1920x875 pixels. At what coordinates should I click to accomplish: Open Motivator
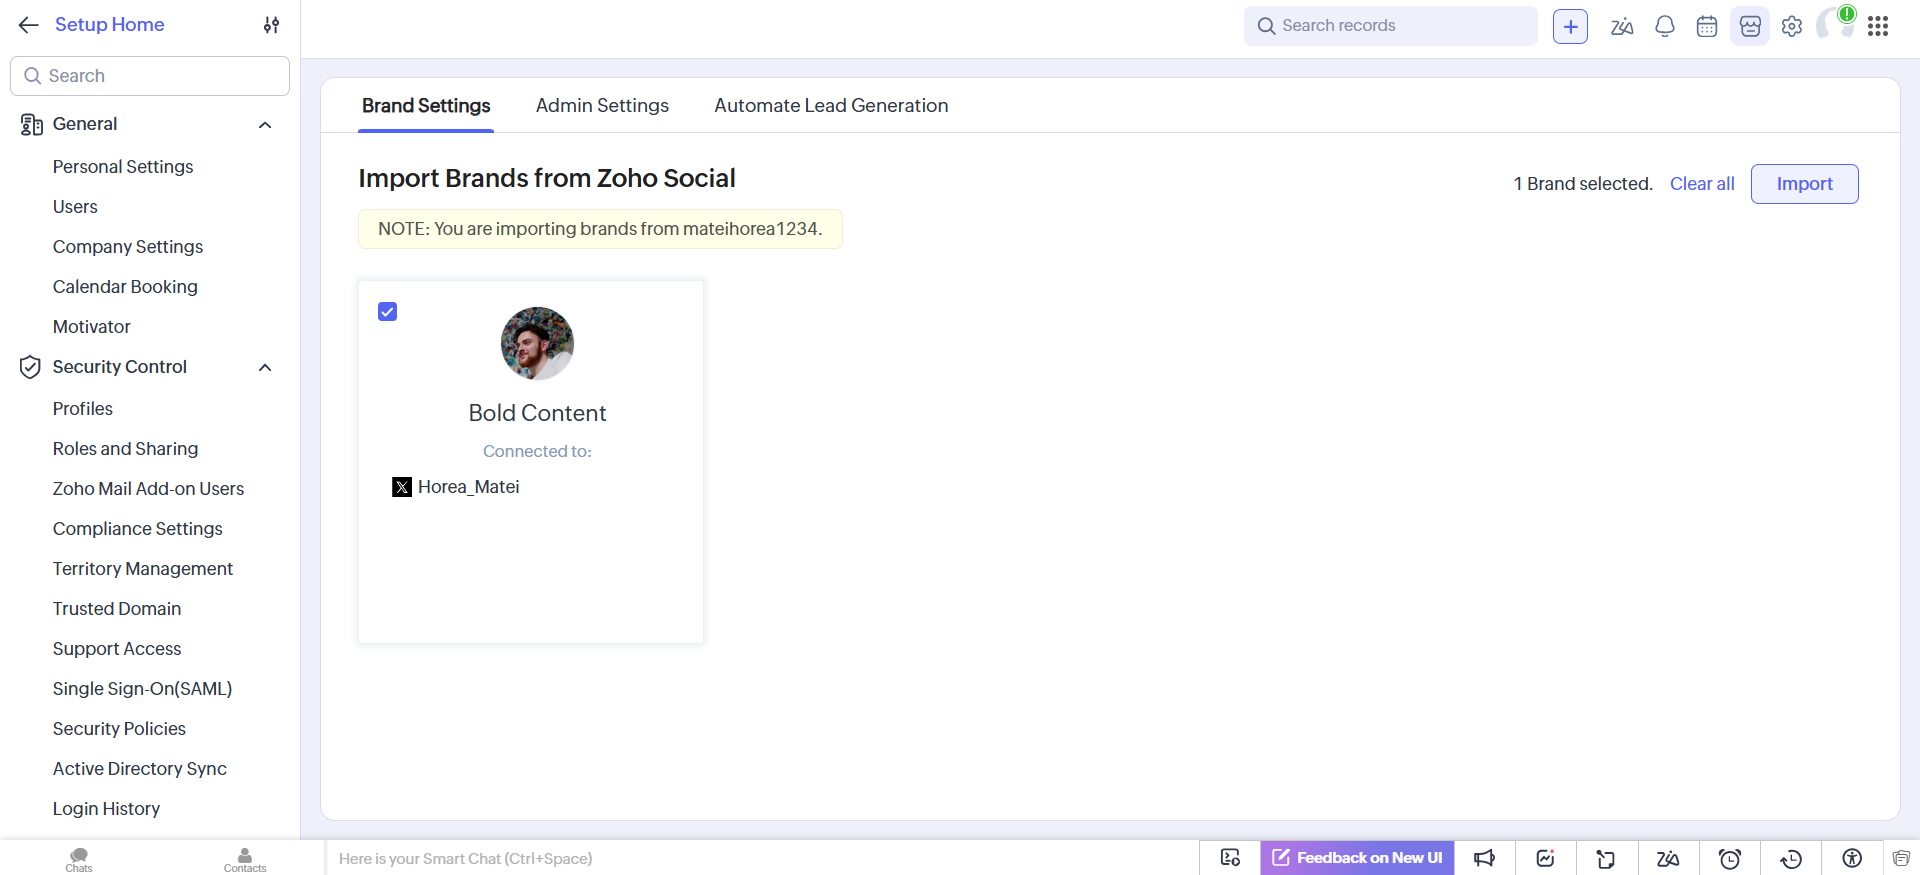point(92,327)
